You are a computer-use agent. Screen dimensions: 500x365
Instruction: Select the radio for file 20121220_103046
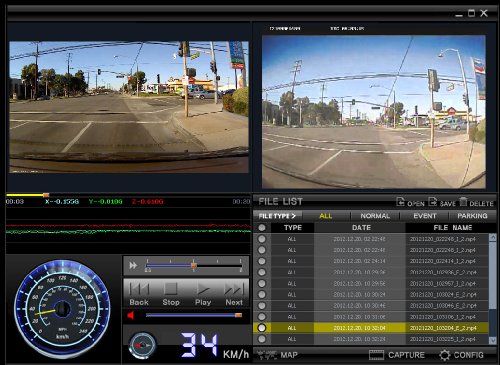click(x=262, y=306)
